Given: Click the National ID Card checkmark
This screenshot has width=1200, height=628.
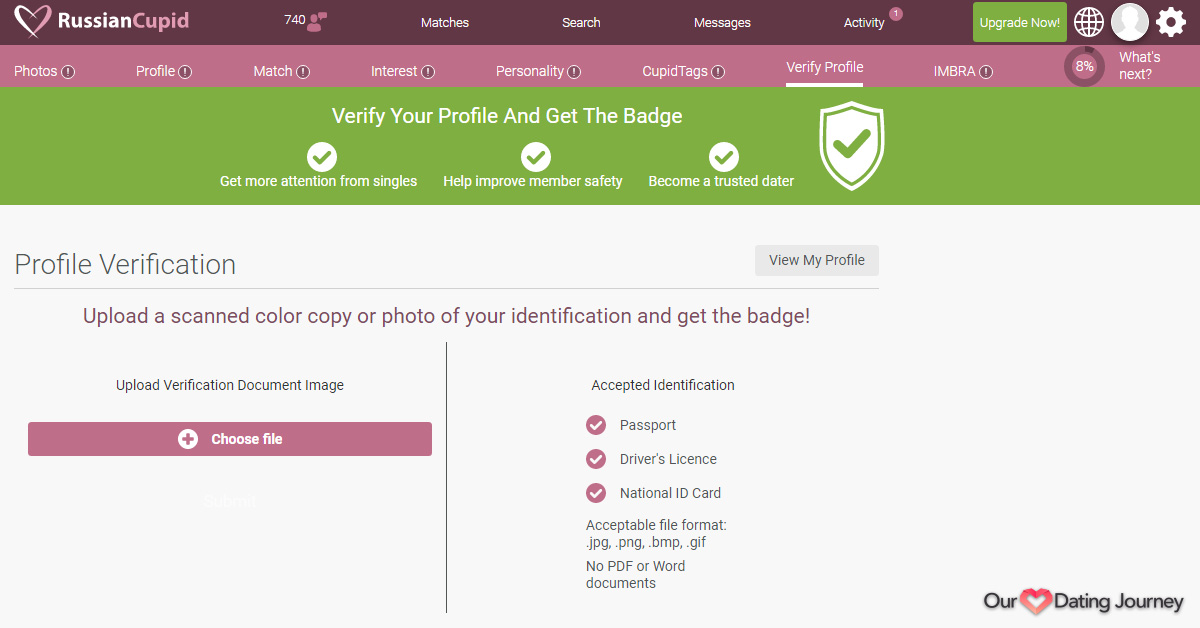Looking at the screenshot, I should [x=596, y=493].
